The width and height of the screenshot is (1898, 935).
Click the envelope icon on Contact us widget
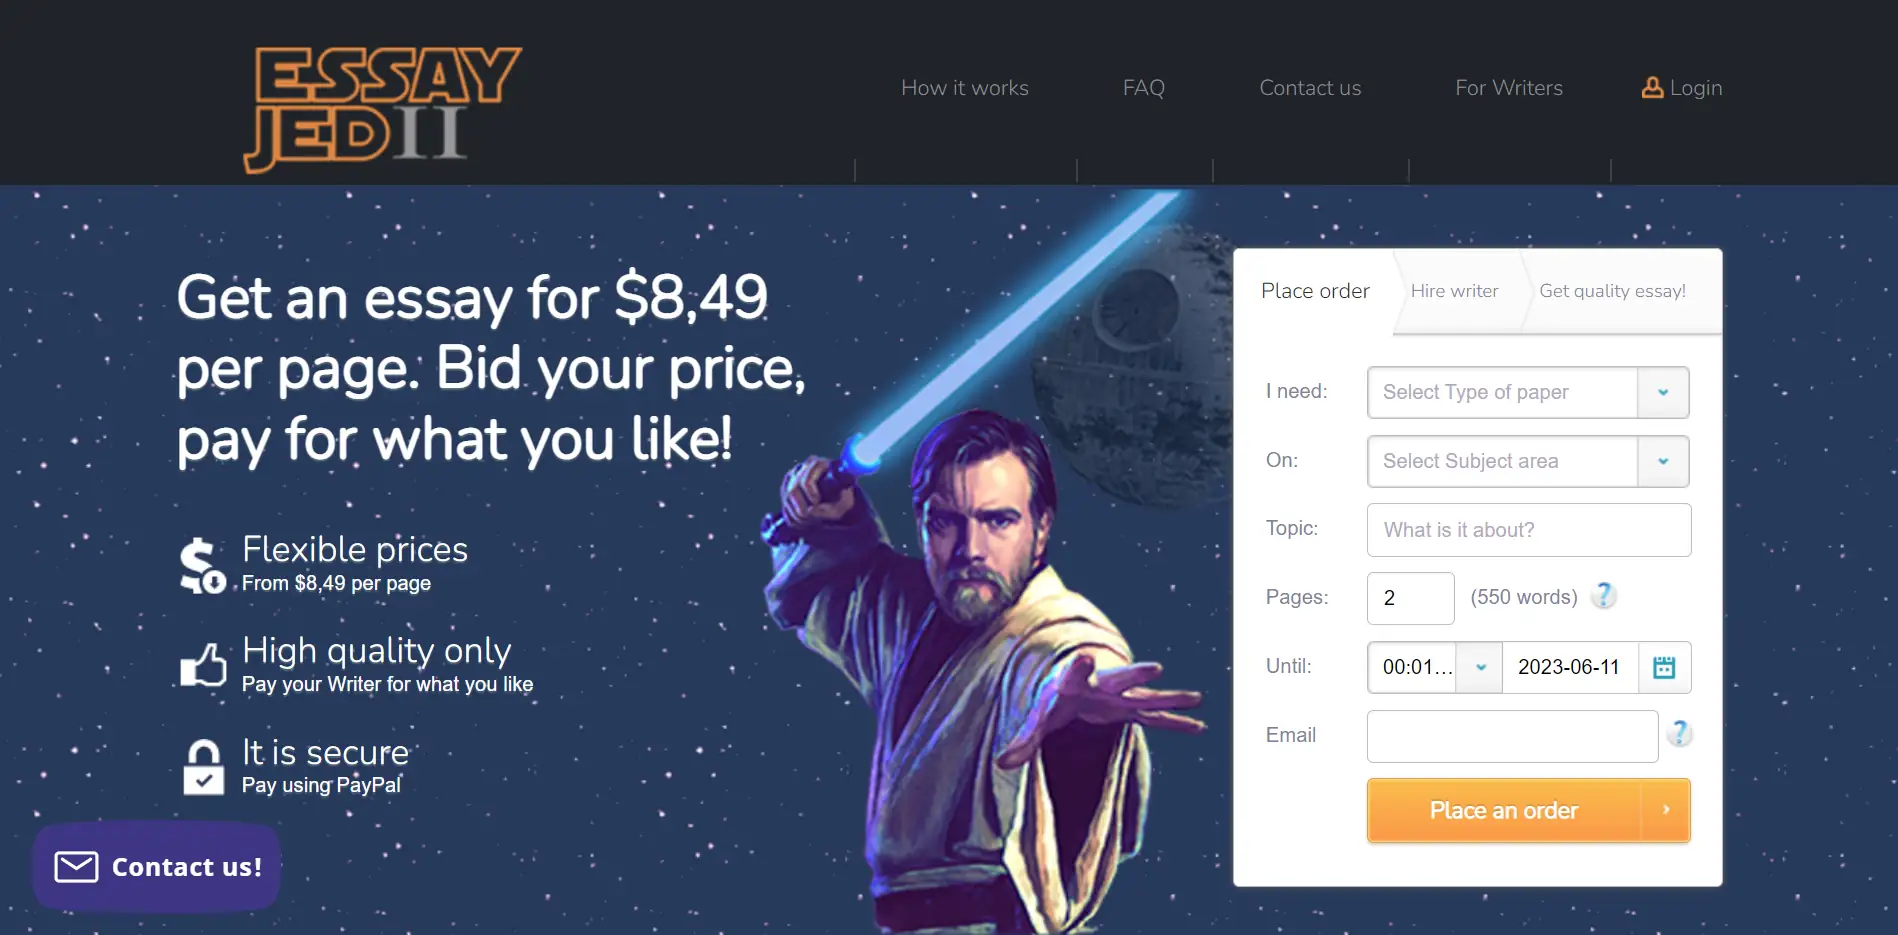tap(76, 867)
